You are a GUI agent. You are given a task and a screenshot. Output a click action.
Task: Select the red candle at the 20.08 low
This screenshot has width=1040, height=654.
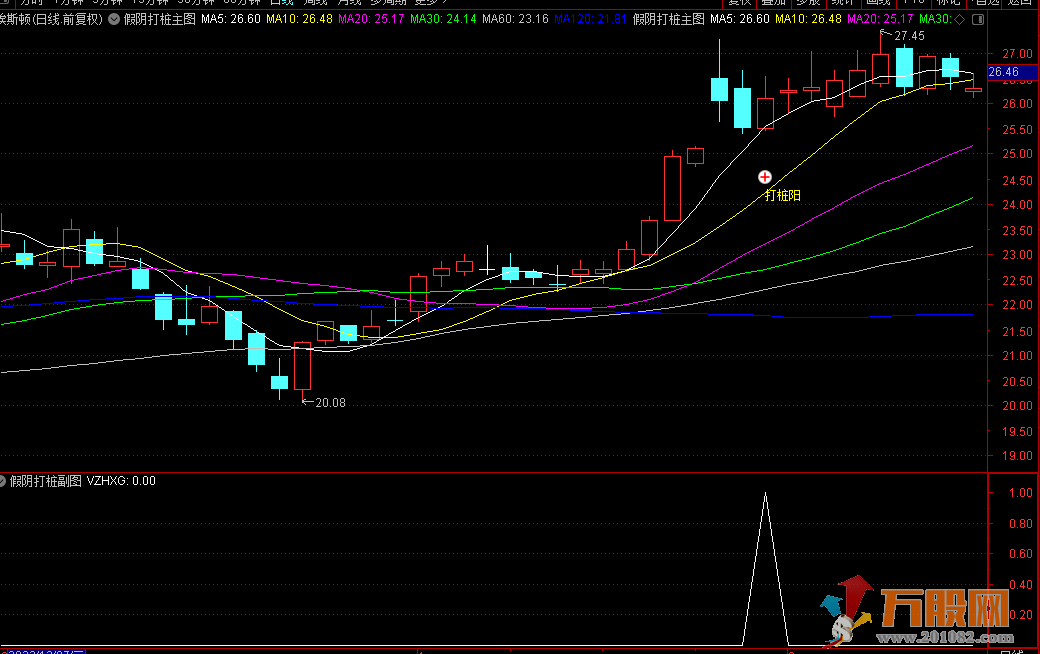[x=302, y=366]
